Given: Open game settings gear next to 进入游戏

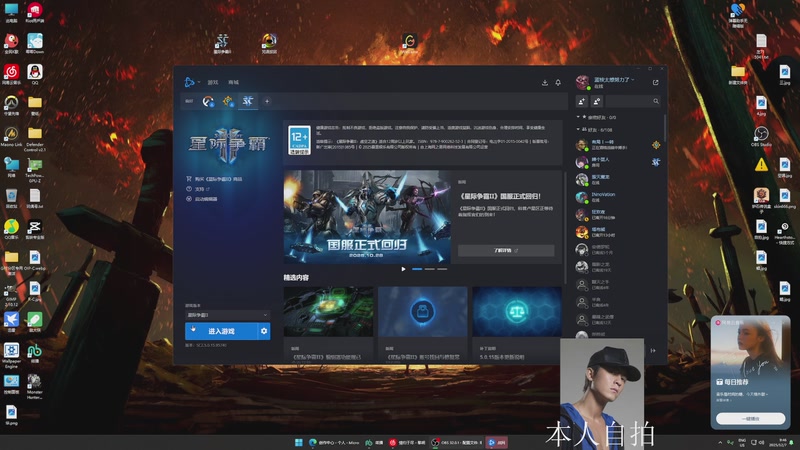Looking at the screenshot, I should [264, 331].
